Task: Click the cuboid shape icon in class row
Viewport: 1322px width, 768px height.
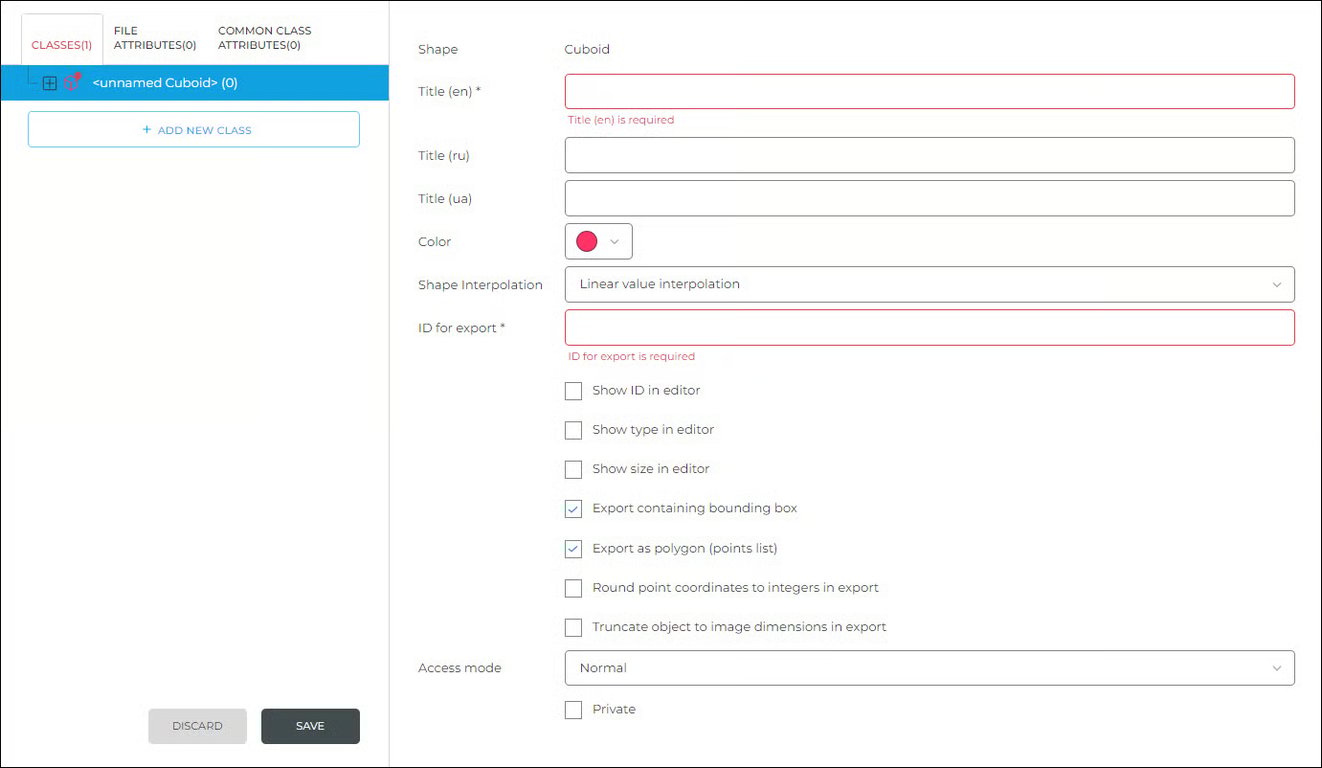Action: coord(71,83)
